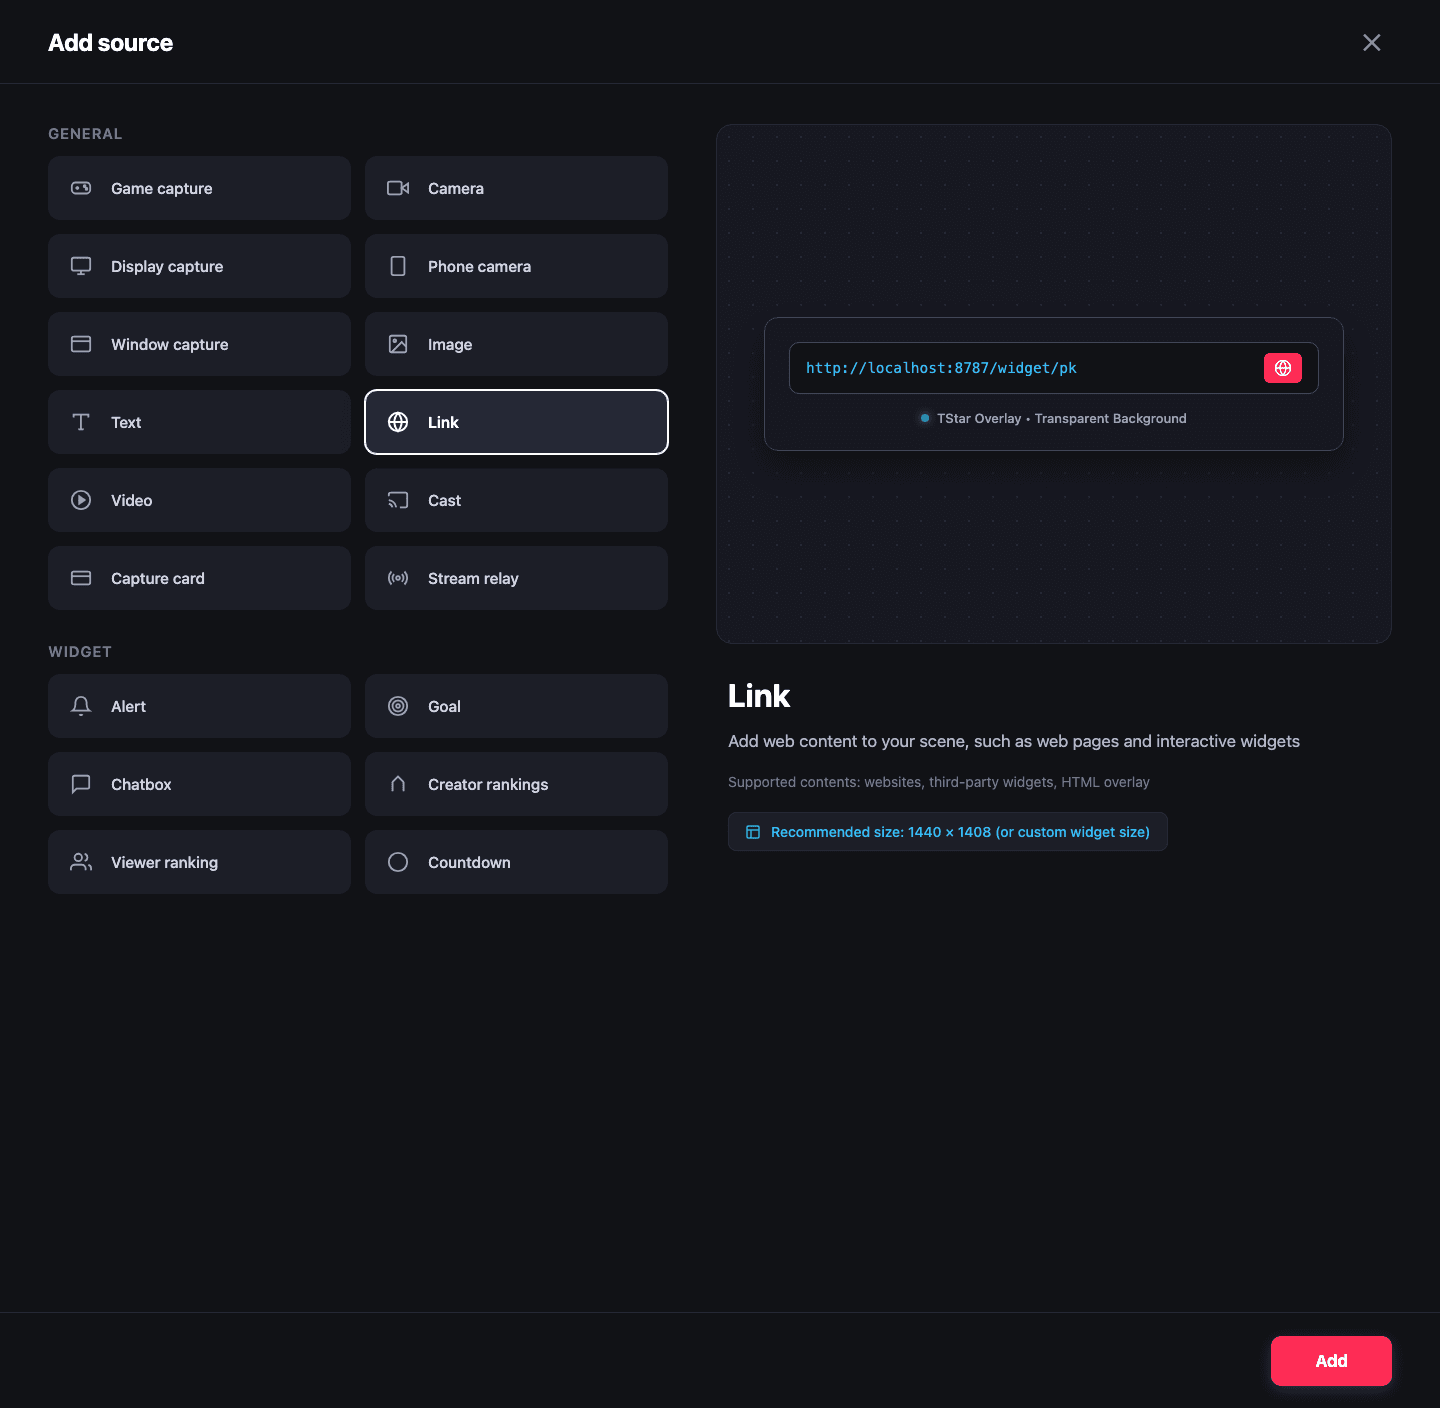This screenshot has height=1408, width=1440.
Task: Click the Game capture gamepad icon
Action: pyautogui.click(x=81, y=188)
